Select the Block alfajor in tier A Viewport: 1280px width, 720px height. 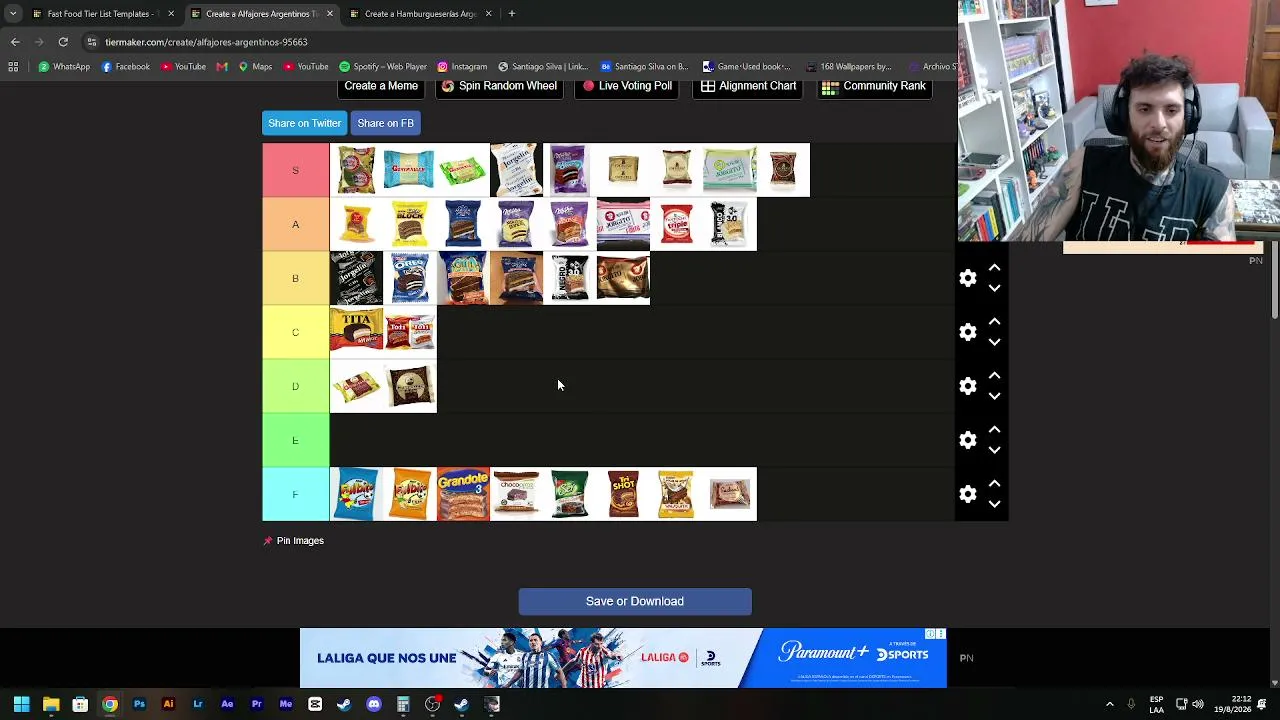(410, 224)
